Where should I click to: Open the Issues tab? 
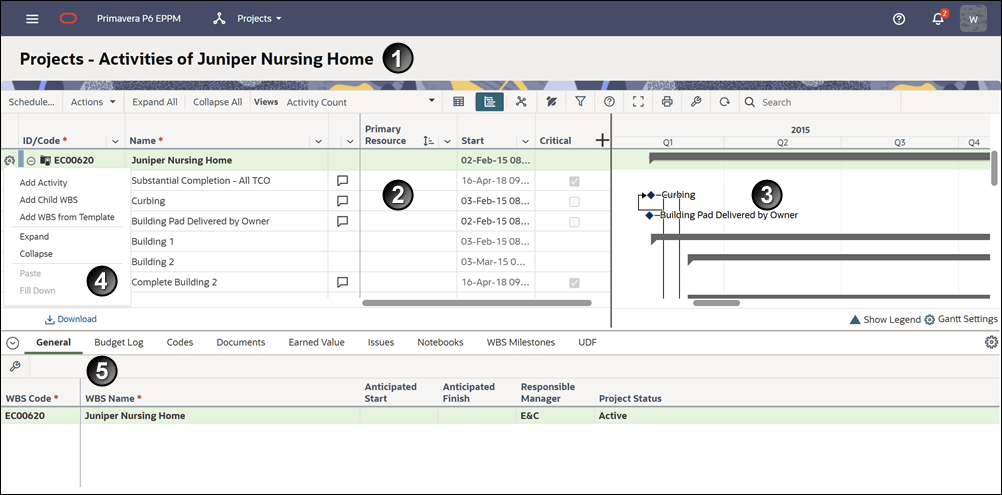tap(381, 342)
